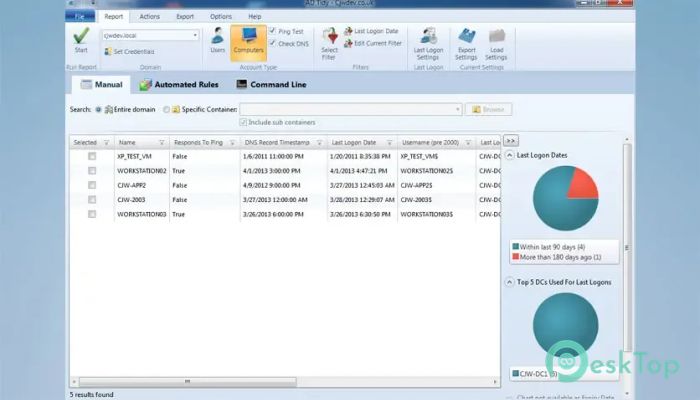The width and height of the screenshot is (700, 400).
Task: Click the Load Settings icon
Action: [x=496, y=36]
